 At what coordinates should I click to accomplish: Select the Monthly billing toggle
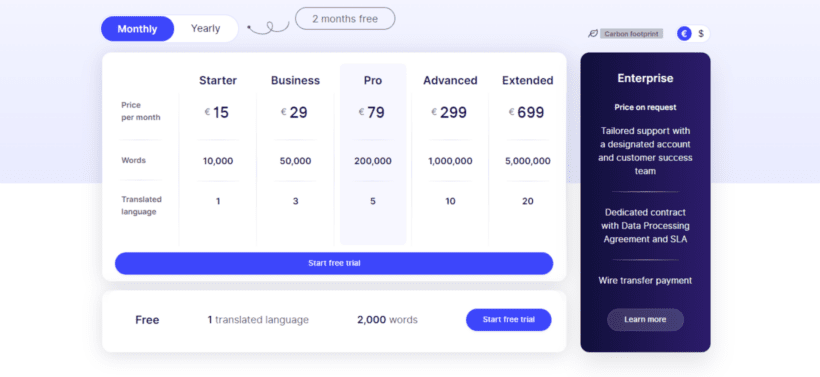click(138, 29)
